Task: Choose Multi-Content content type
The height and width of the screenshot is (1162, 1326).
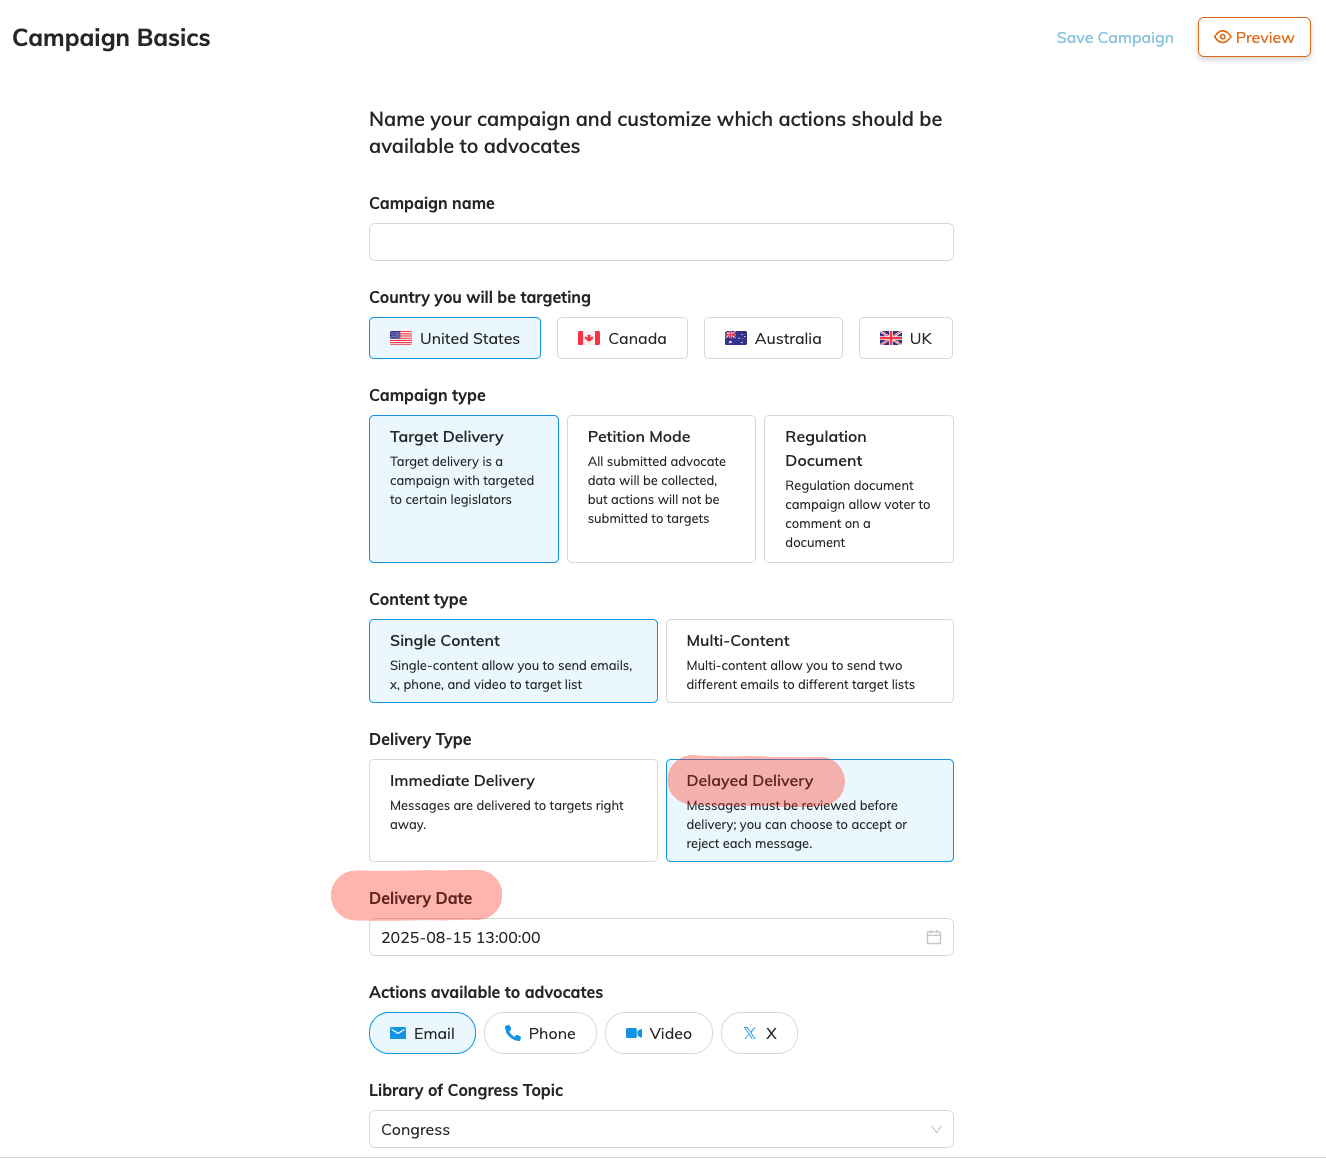Action: 809,661
